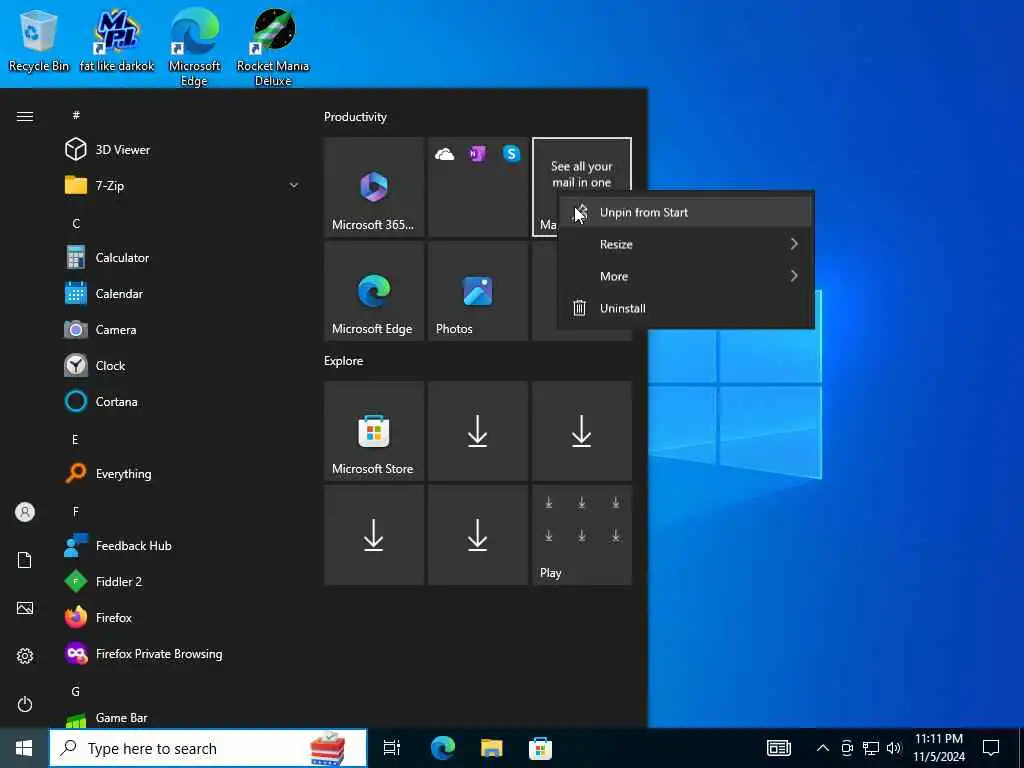Launch Fiddler 2

coord(183,581)
